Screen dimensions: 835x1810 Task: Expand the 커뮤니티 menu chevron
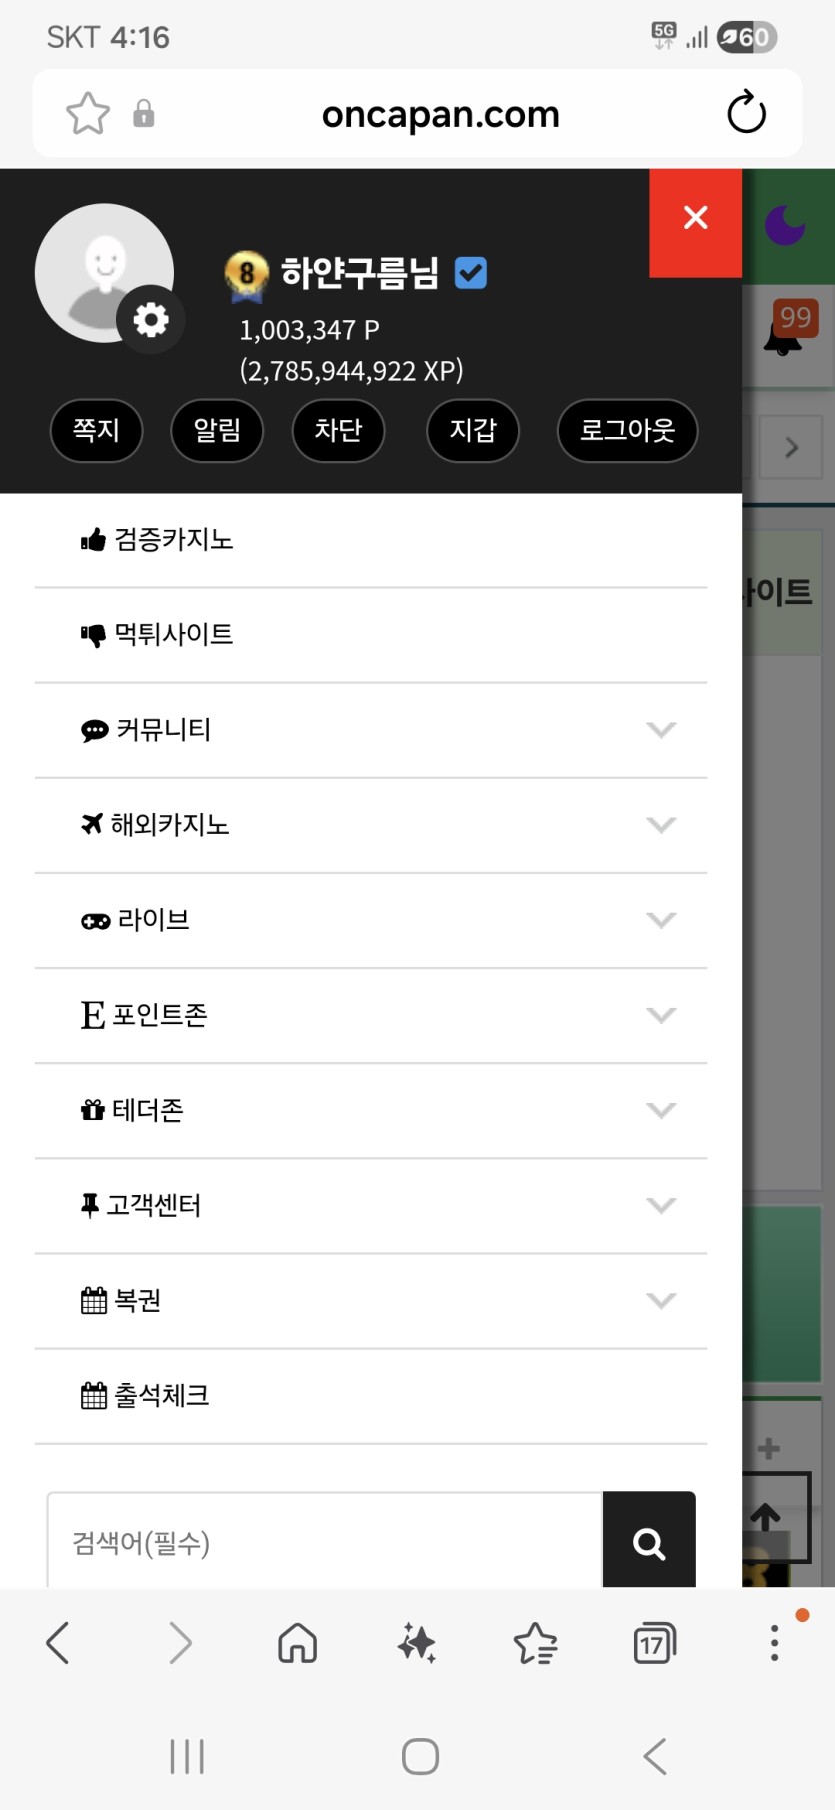point(661,729)
